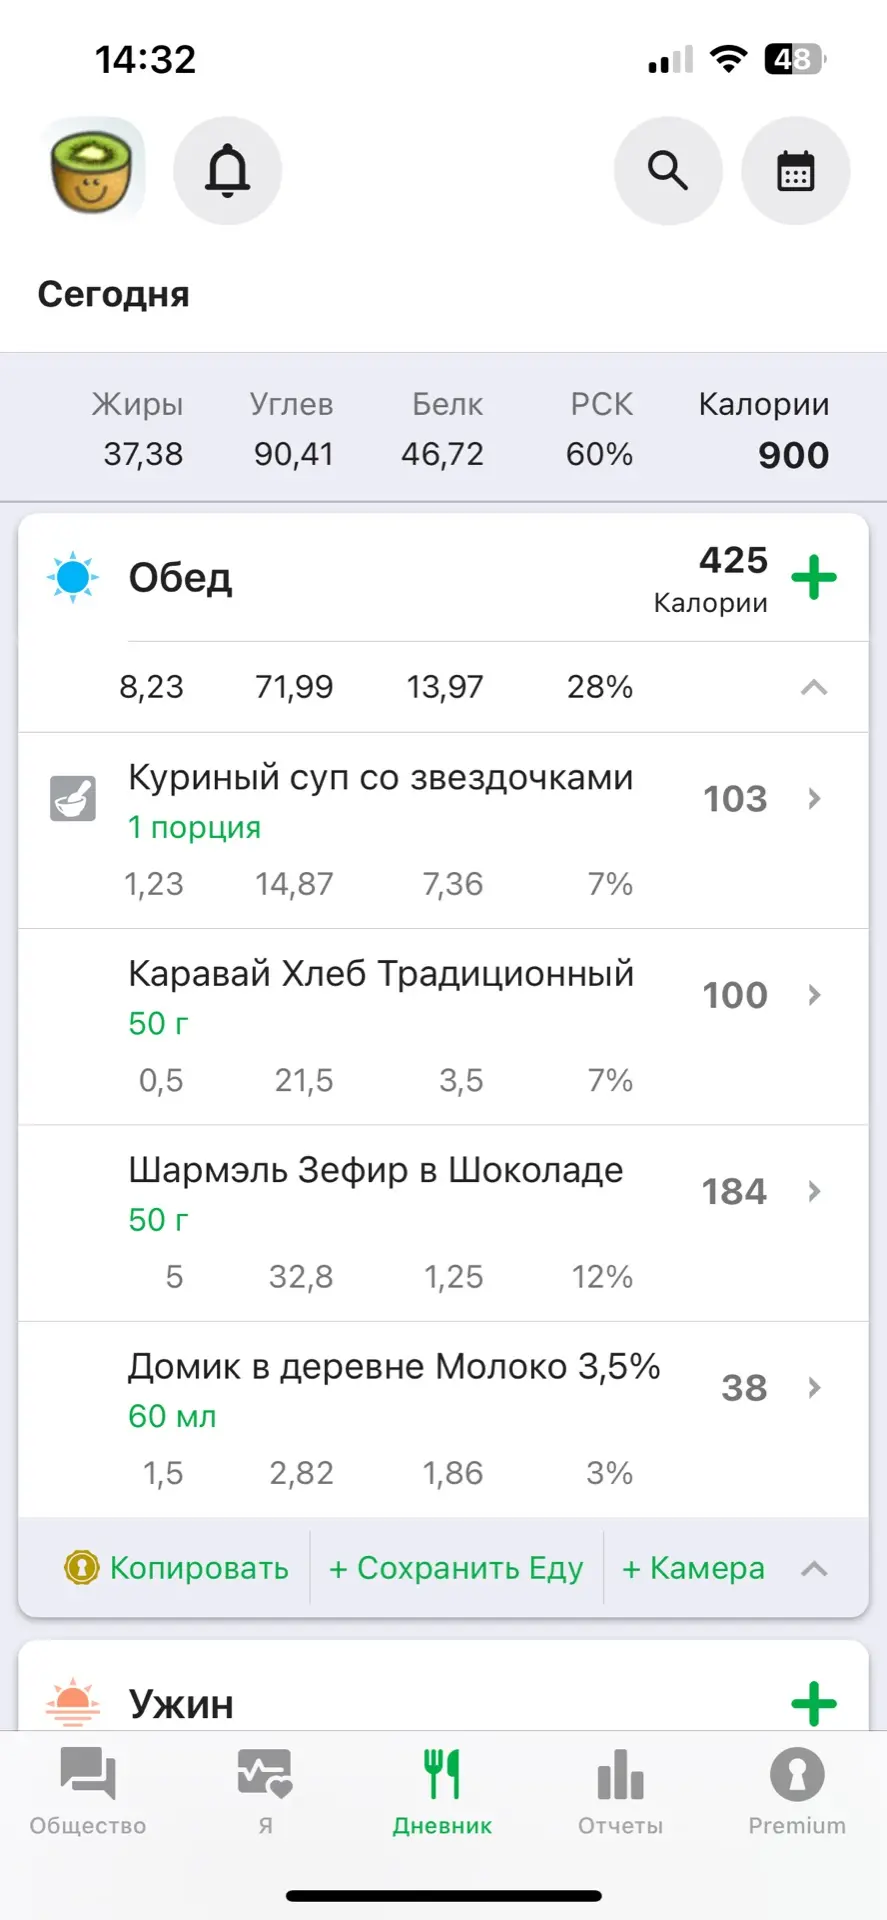Open notifications bell
This screenshot has width=887, height=1920.
tap(227, 171)
